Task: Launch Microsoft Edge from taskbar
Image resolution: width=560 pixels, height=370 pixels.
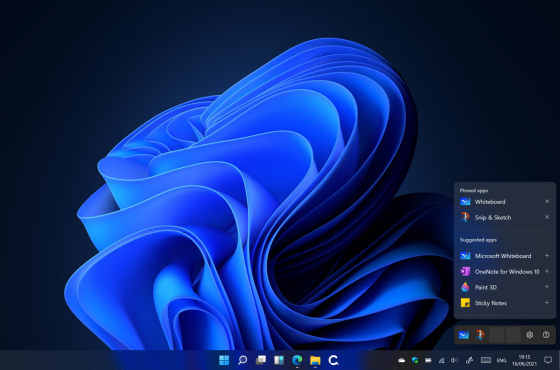Action: pyautogui.click(x=297, y=360)
